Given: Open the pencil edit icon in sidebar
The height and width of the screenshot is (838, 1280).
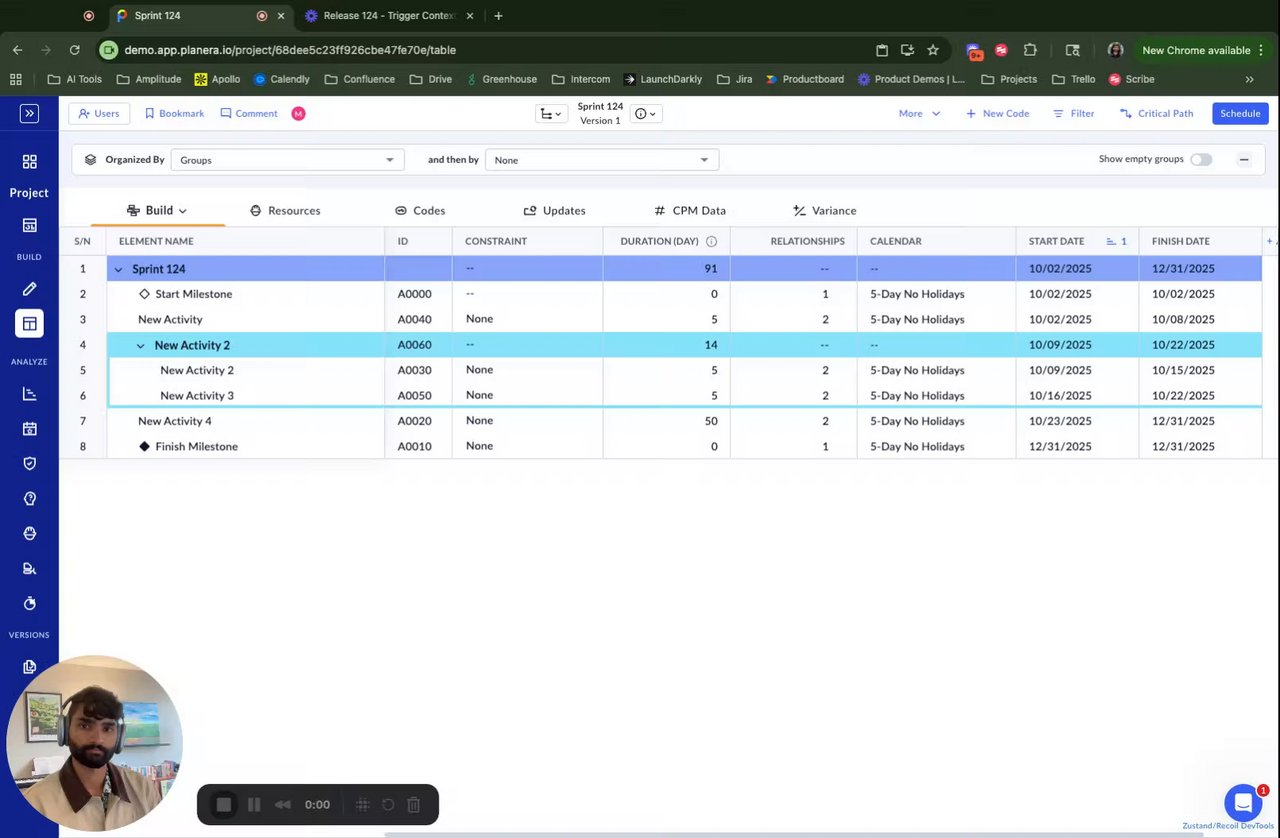Looking at the screenshot, I should point(29,289).
